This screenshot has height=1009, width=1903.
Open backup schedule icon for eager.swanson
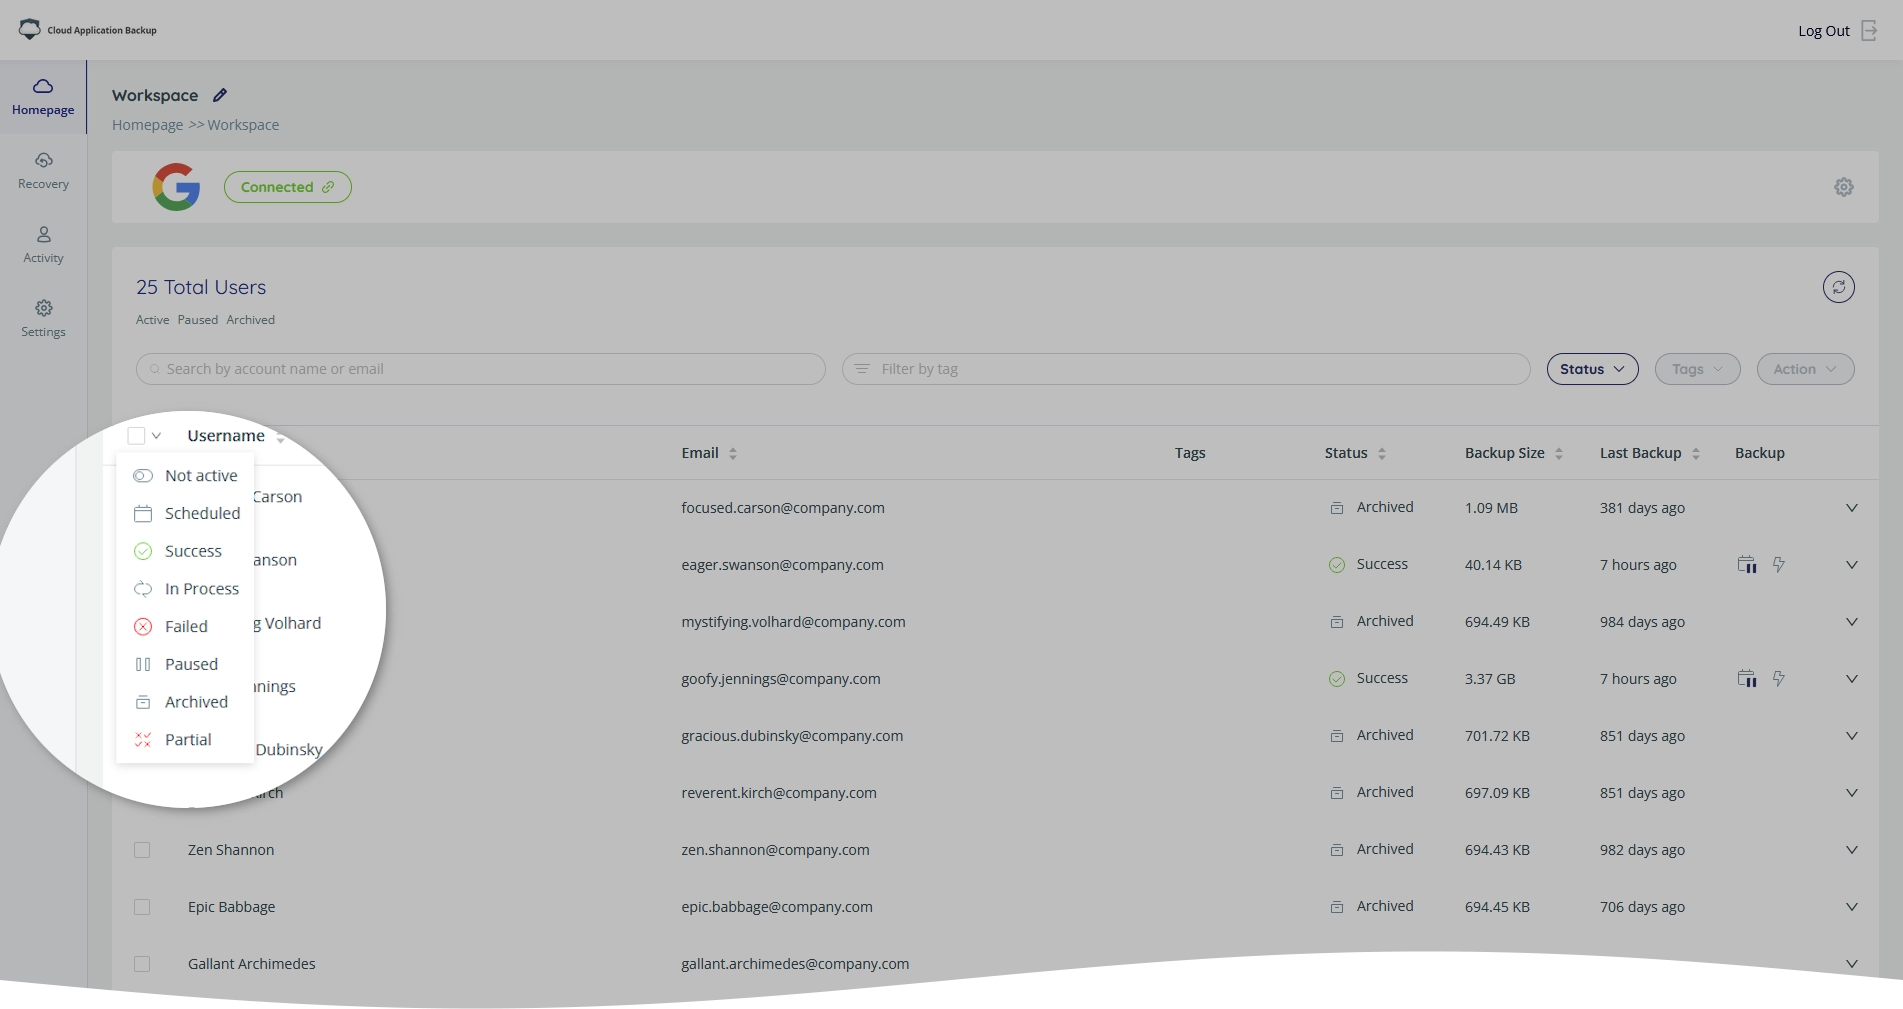1747,565
